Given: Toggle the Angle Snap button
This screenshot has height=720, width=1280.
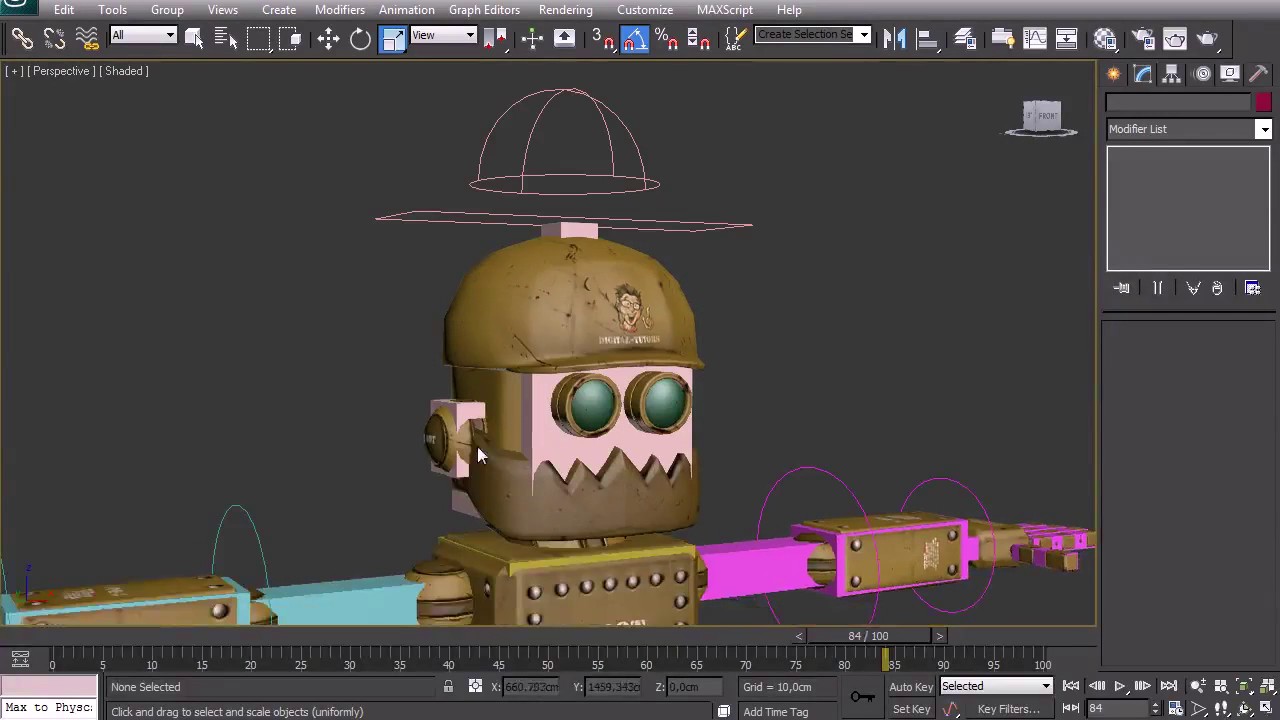Looking at the screenshot, I should [x=635, y=39].
